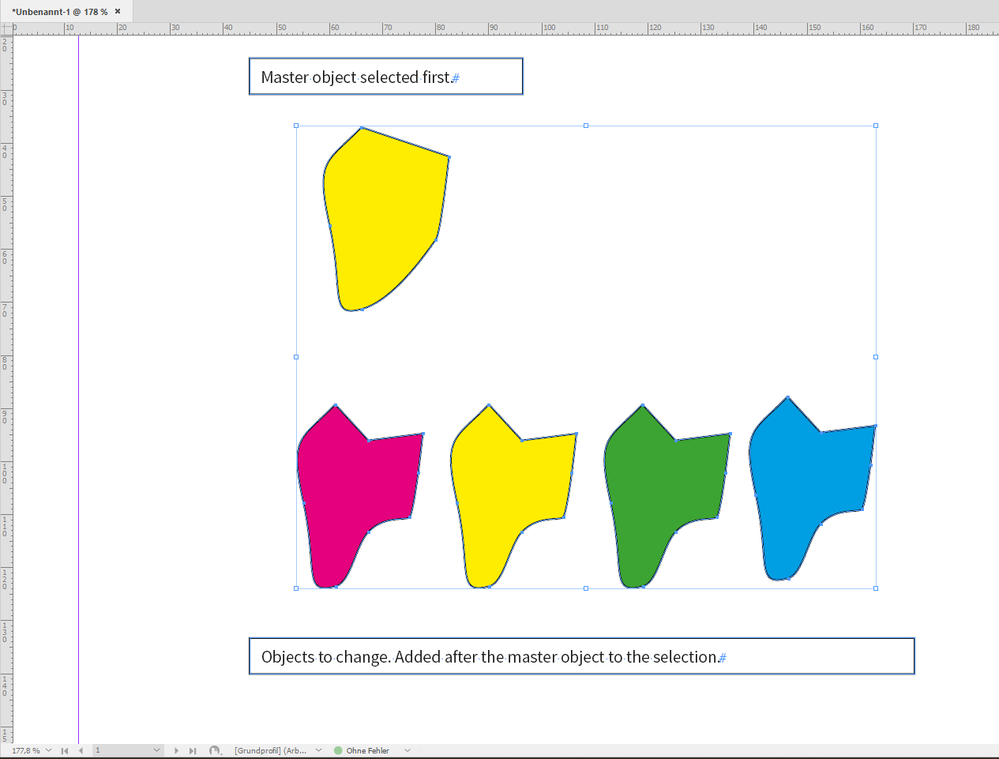The height and width of the screenshot is (759, 999).
Task: Close the Unbenannt-1 document tab
Action: pos(117,11)
